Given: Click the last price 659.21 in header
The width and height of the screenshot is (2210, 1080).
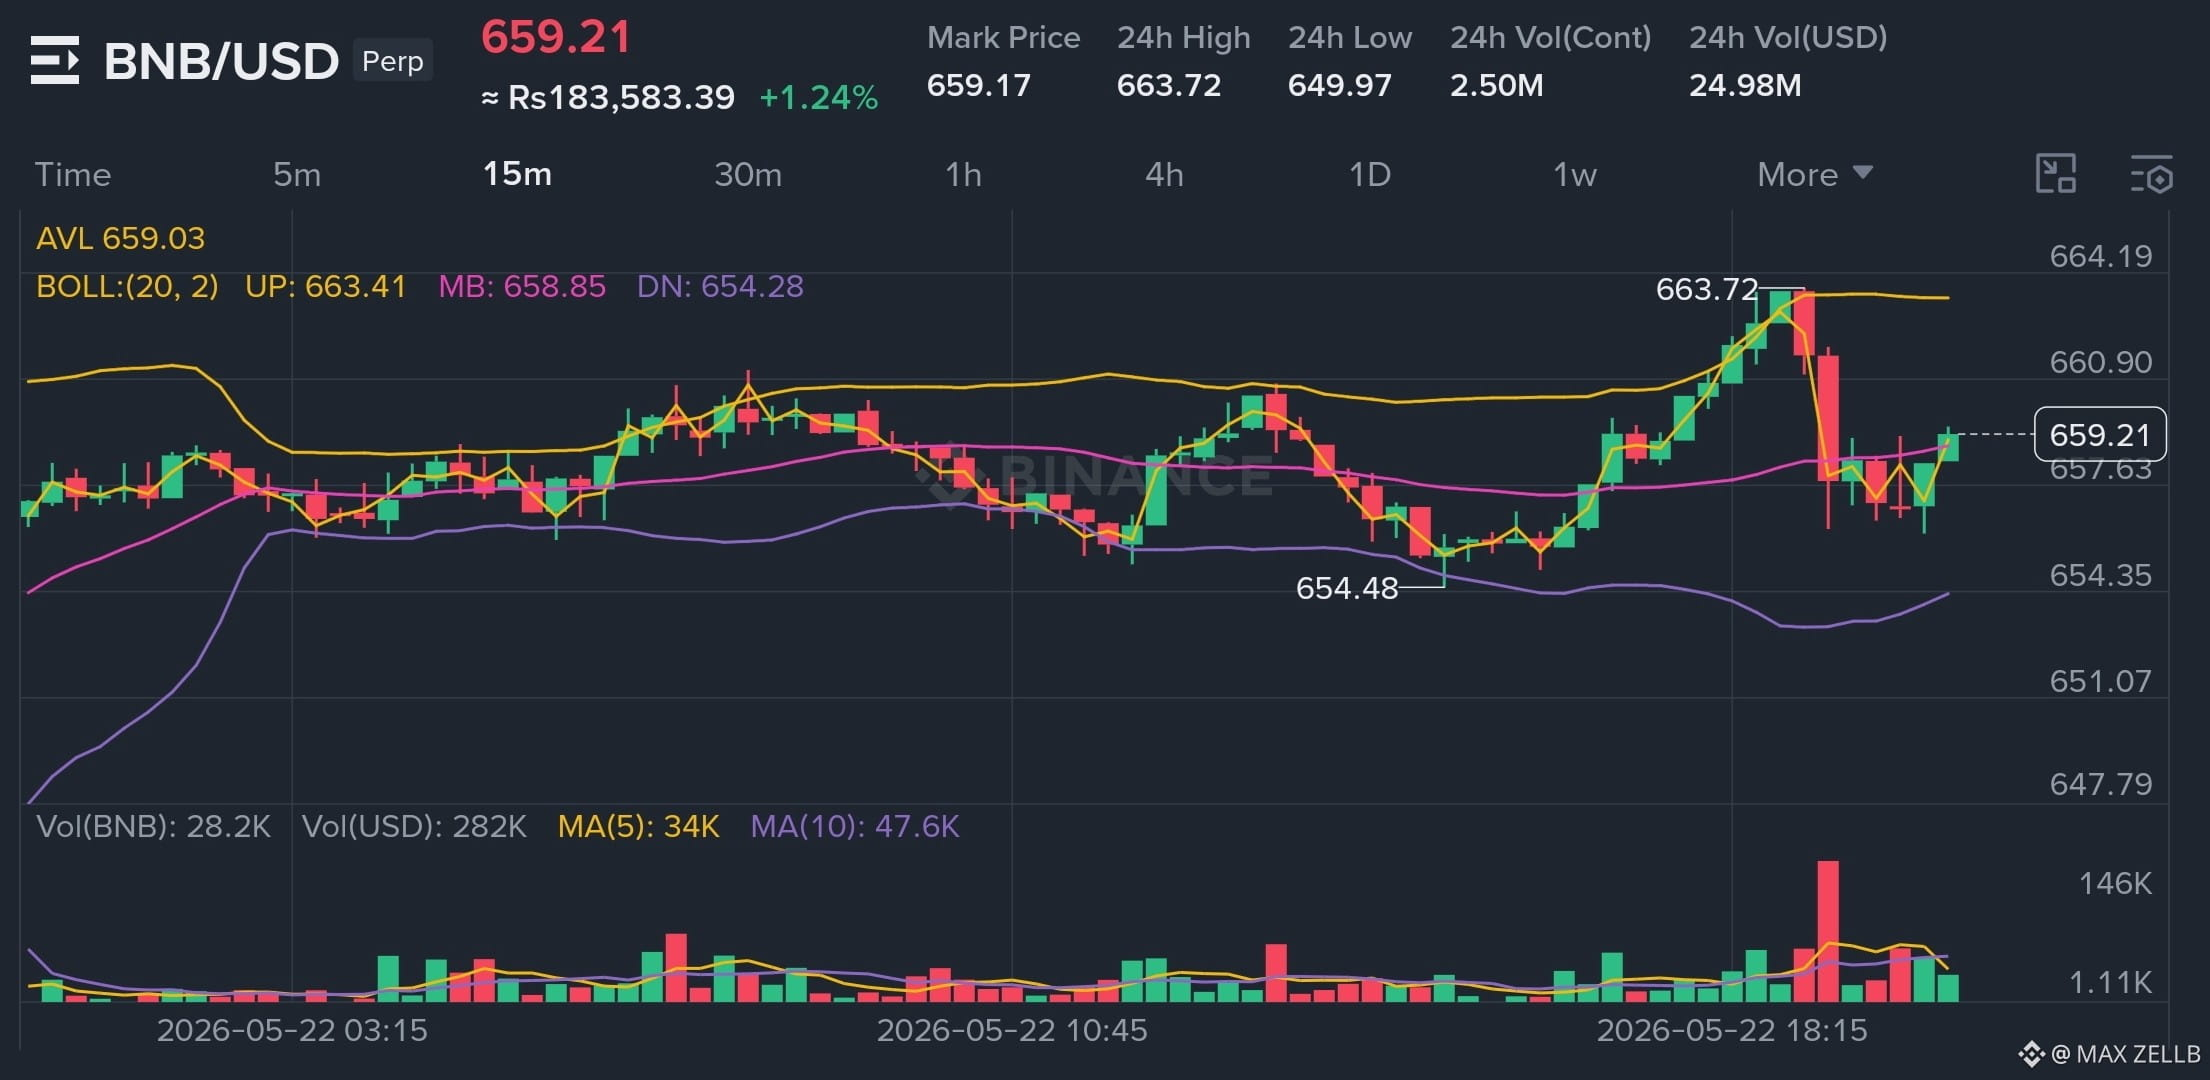Looking at the screenshot, I should 556,37.
